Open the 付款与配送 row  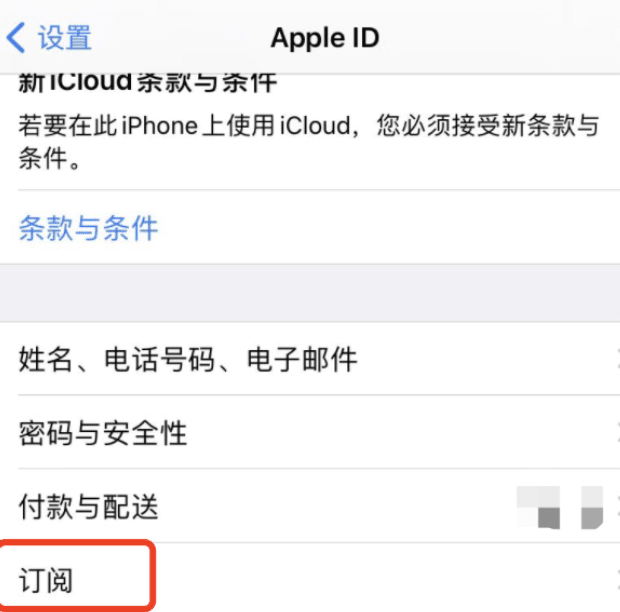coord(310,506)
